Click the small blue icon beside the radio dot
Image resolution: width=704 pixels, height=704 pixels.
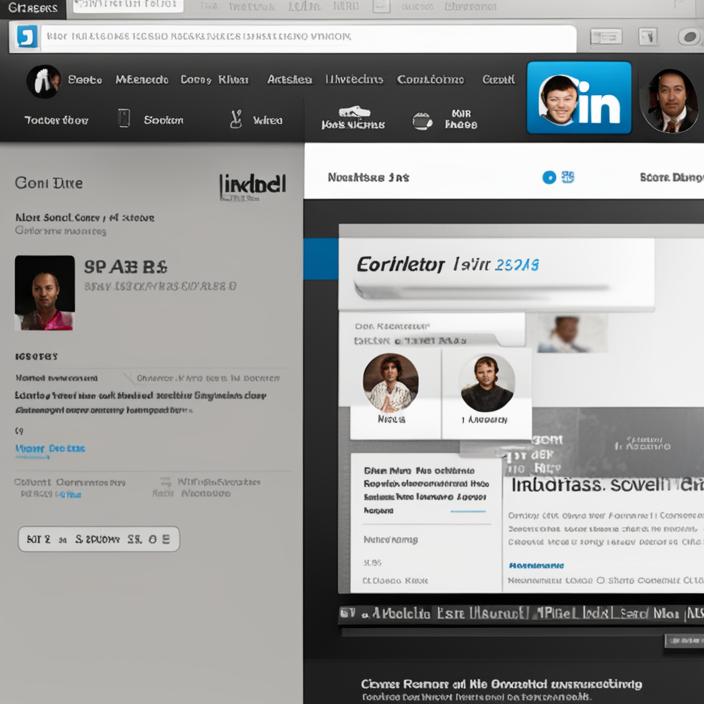point(568,177)
